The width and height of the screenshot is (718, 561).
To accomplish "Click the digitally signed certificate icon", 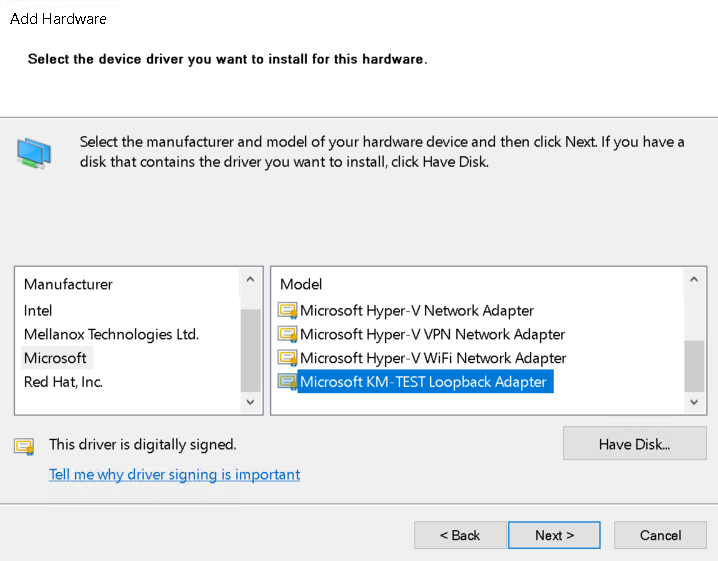I will tap(25, 445).
